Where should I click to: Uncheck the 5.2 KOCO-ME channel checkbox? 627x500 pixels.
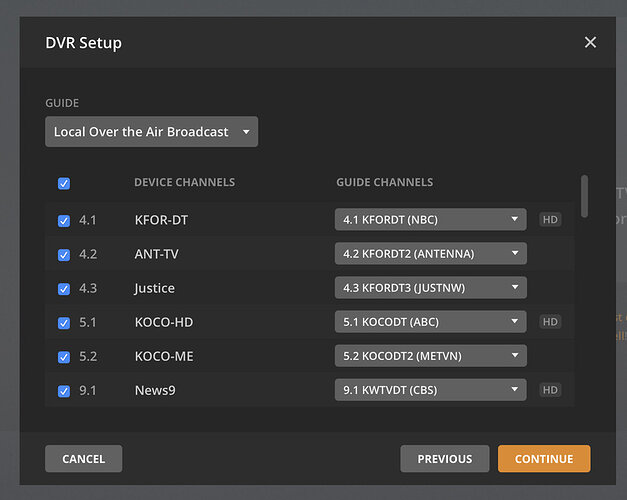(64, 356)
